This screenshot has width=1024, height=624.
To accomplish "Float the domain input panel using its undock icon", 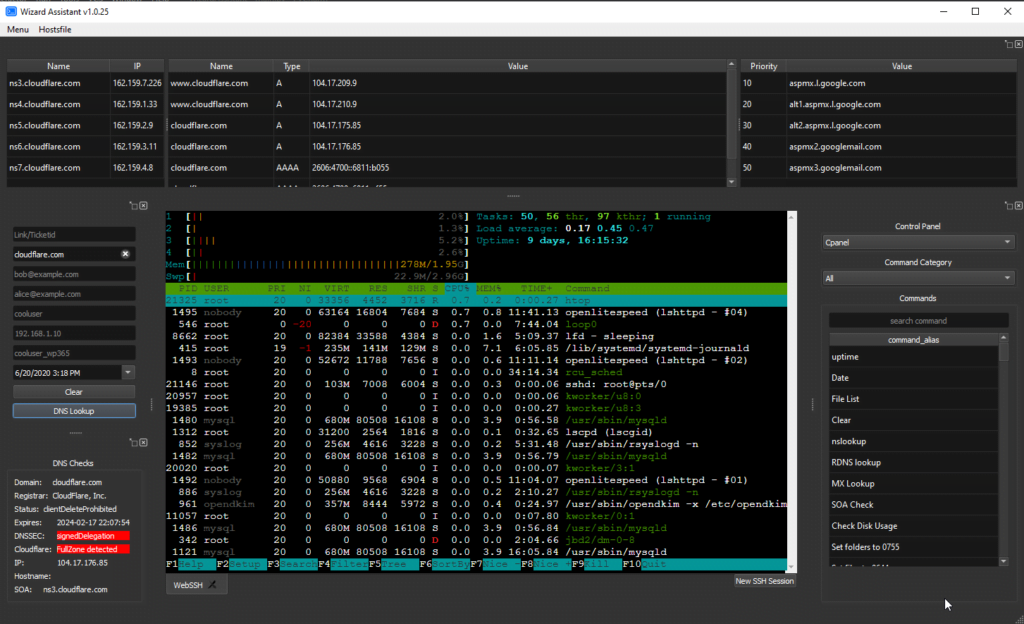I will [x=134, y=206].
